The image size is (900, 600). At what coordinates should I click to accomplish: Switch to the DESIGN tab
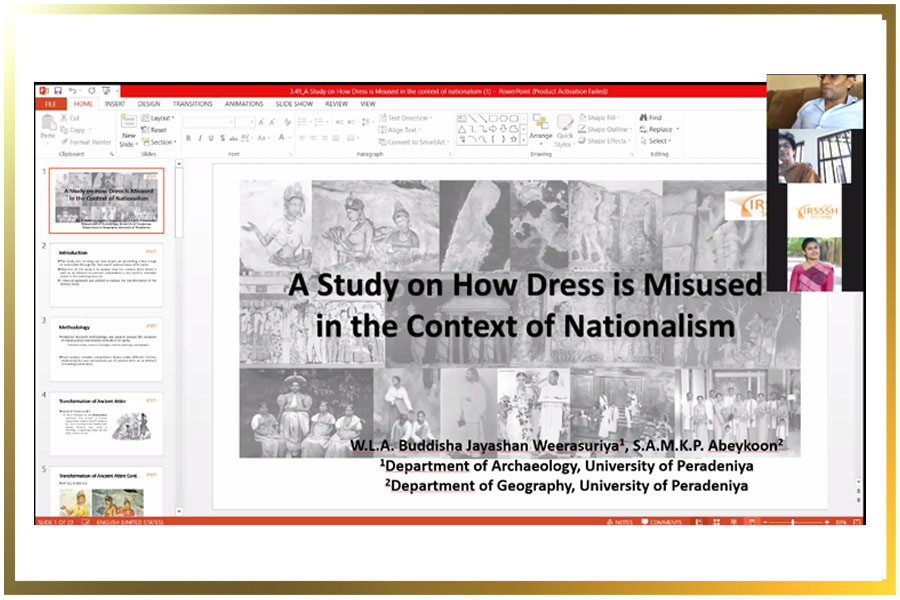tap(149, 104)
